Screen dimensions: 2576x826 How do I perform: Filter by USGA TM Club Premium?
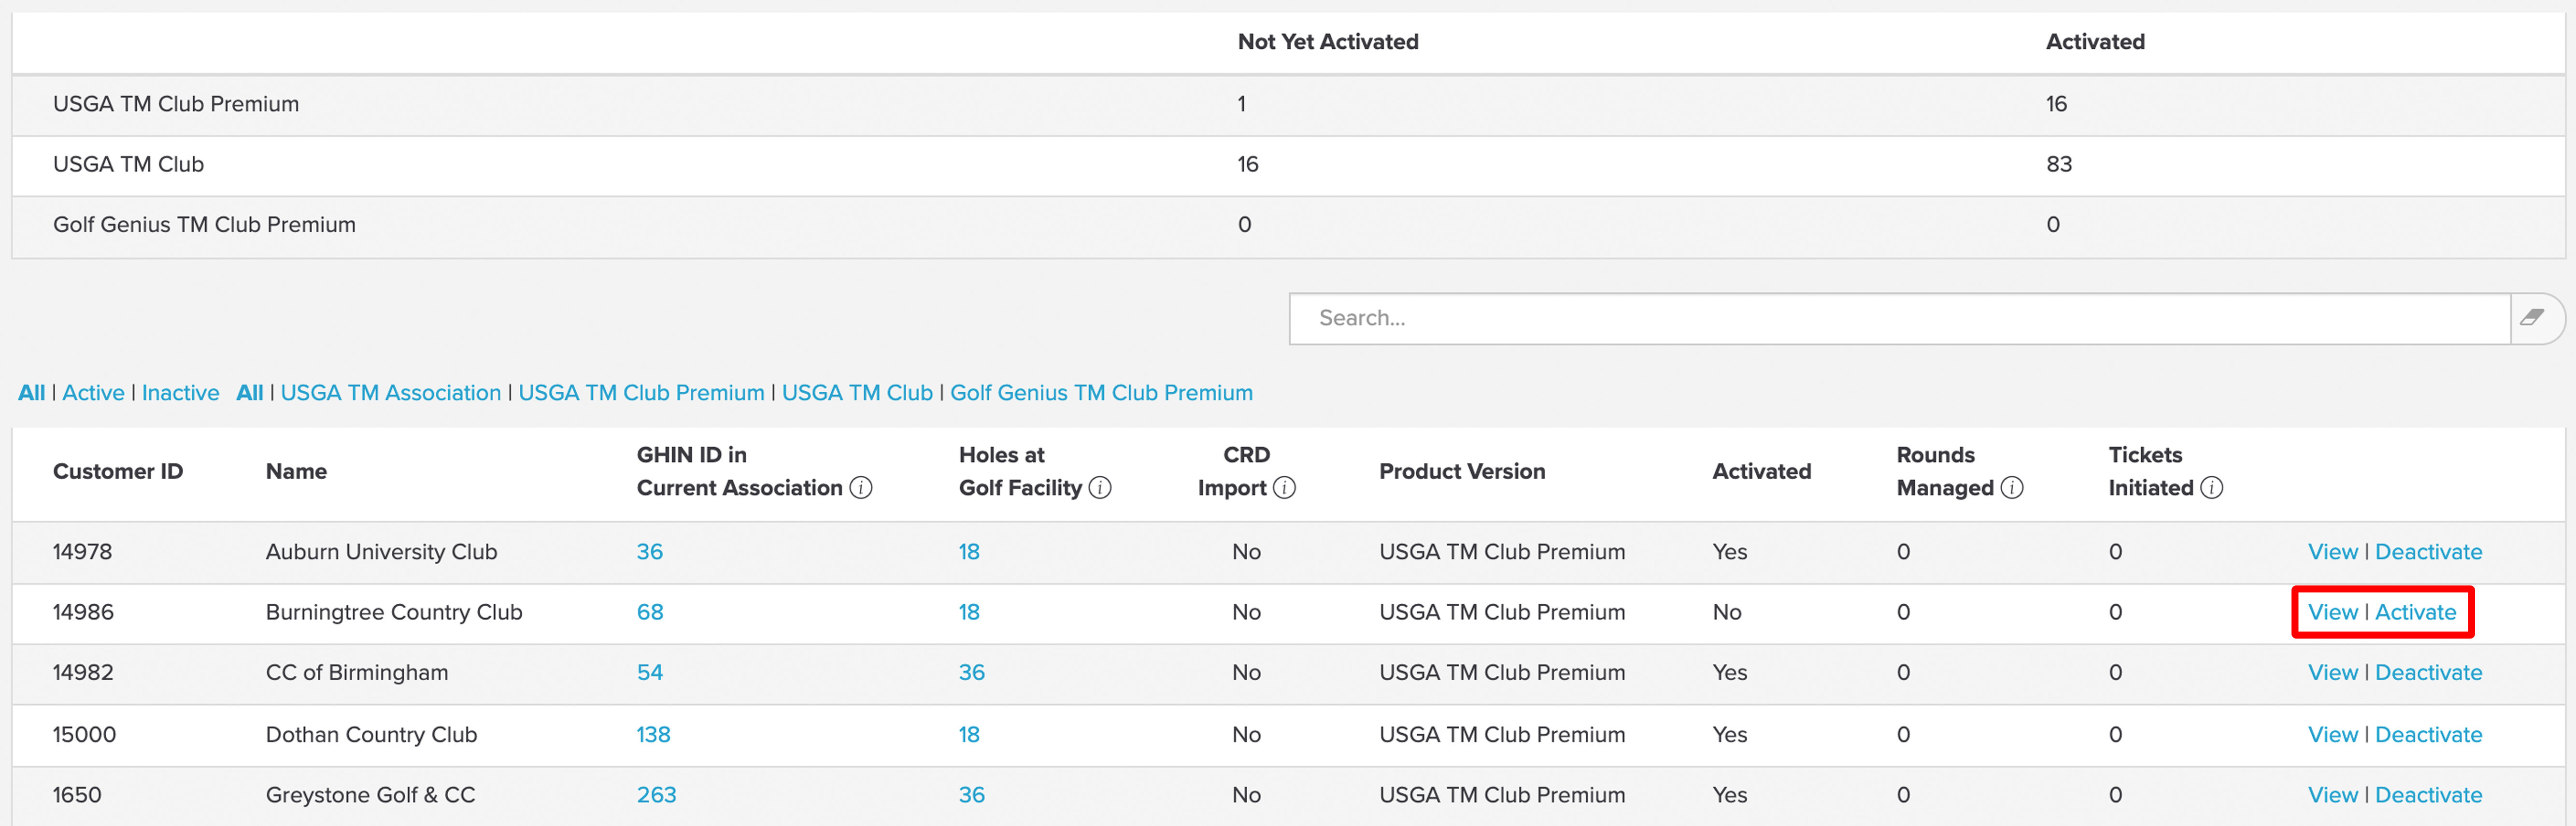[641, 393]
